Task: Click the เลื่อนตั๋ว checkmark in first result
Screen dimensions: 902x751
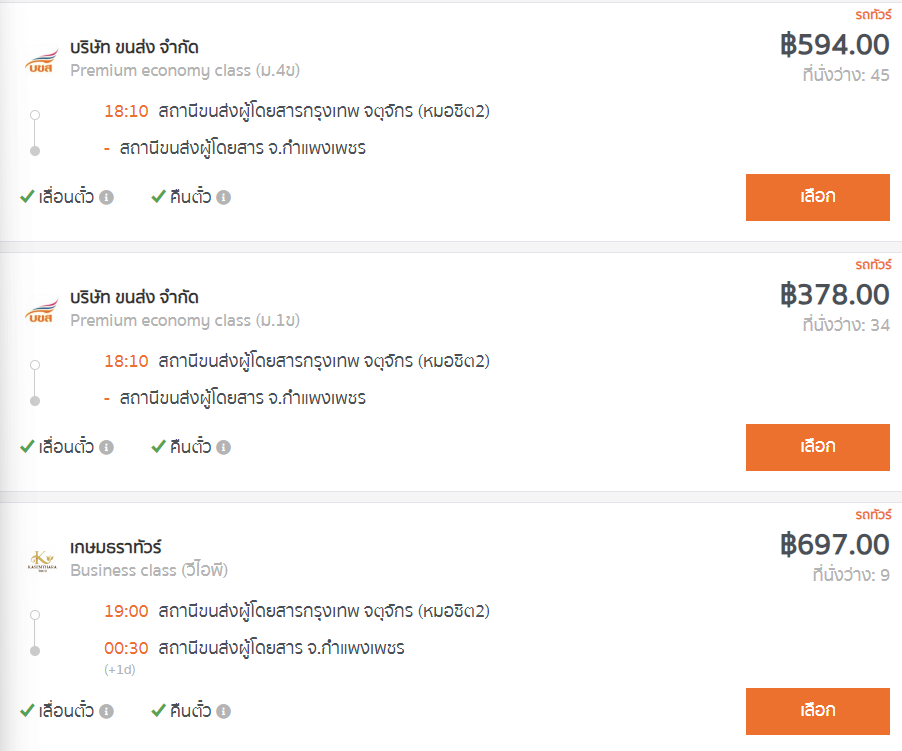Action: pos(27,197)
